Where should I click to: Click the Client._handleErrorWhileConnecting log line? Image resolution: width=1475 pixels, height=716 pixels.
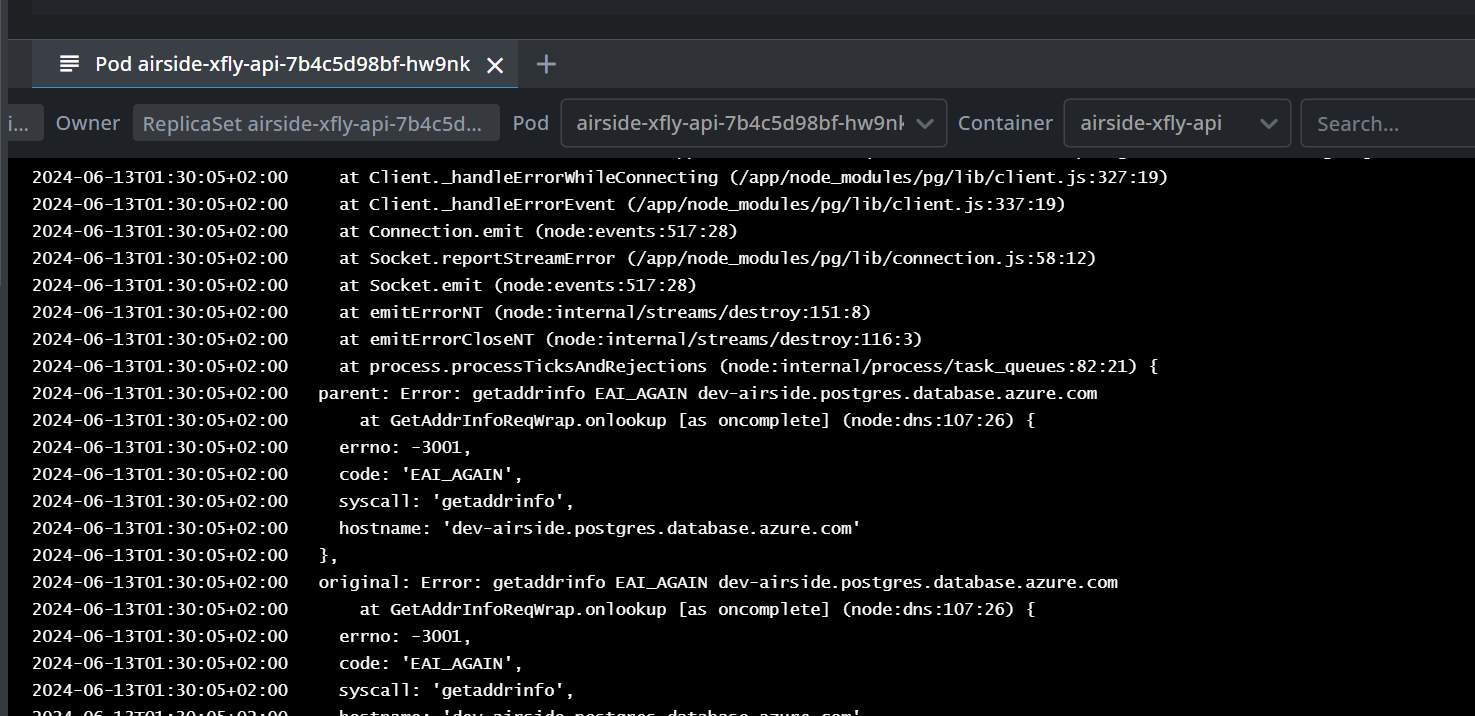click(x=600, y=177)
